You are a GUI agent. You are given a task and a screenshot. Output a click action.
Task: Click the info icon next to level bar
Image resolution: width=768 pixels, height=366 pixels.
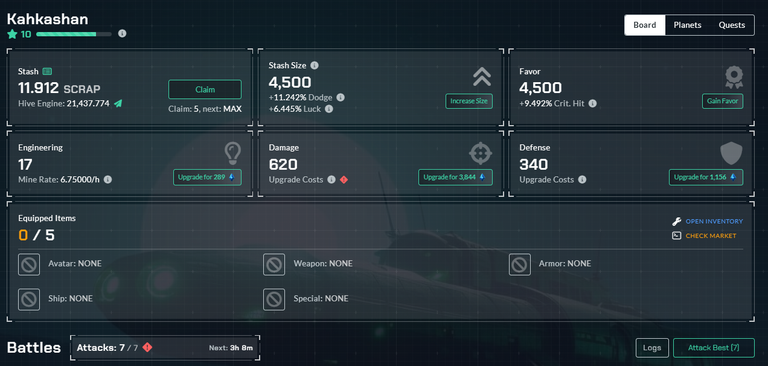coord(122,34)
